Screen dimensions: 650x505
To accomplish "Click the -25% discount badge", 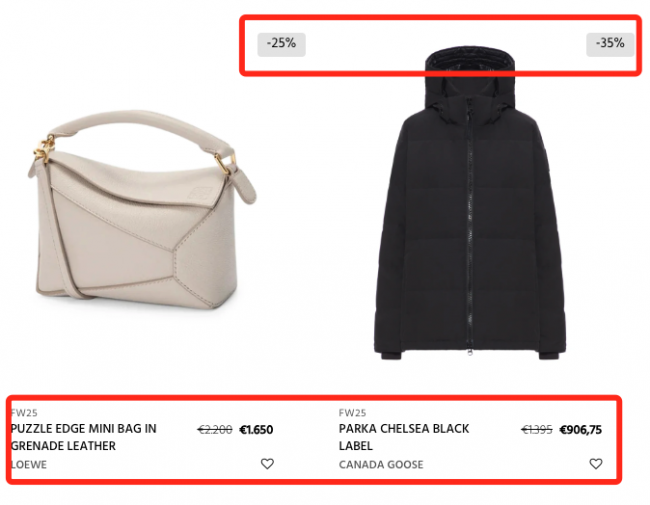I will point(281,44).
